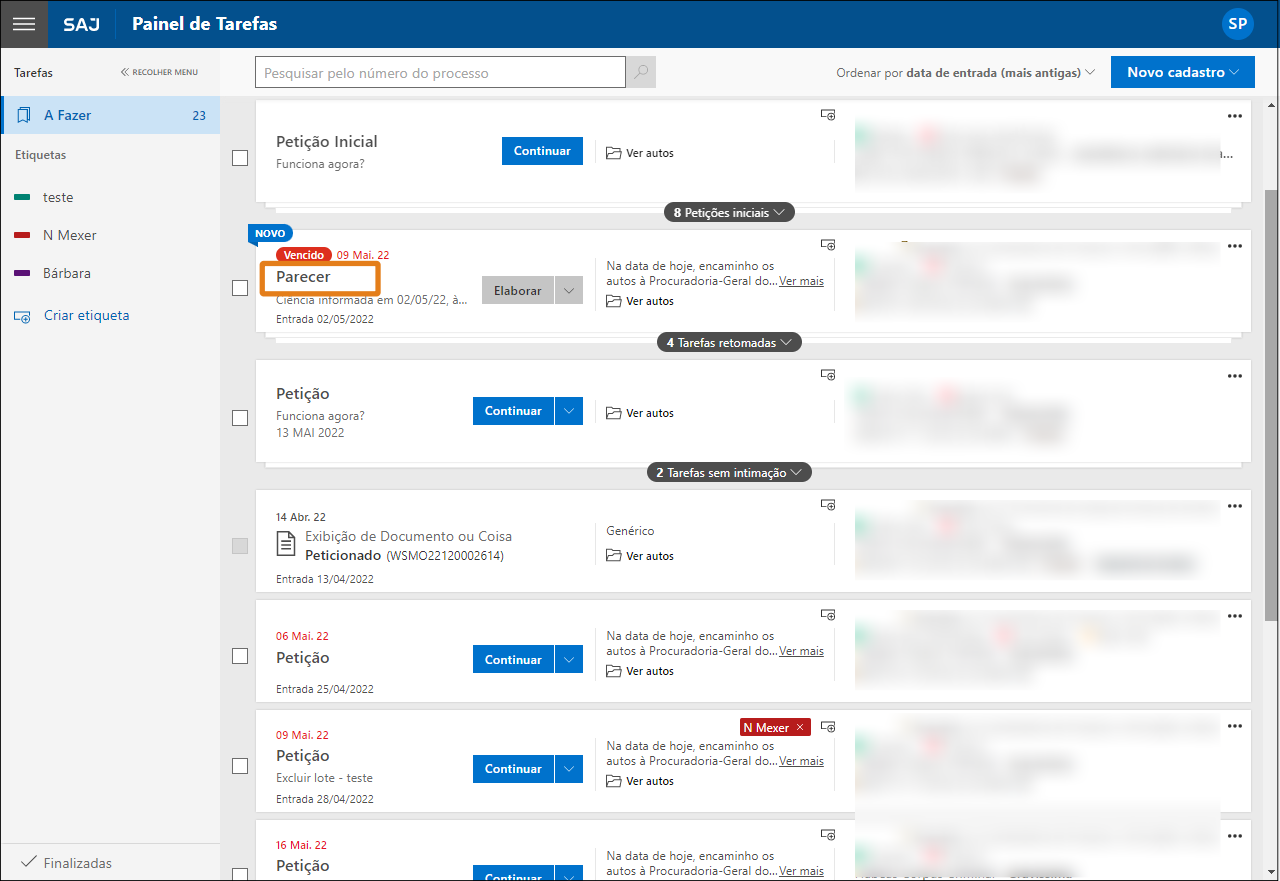Click add-label icon on Petição Inicial card
The image size is (1280, 881).
[x=827, y=115]
